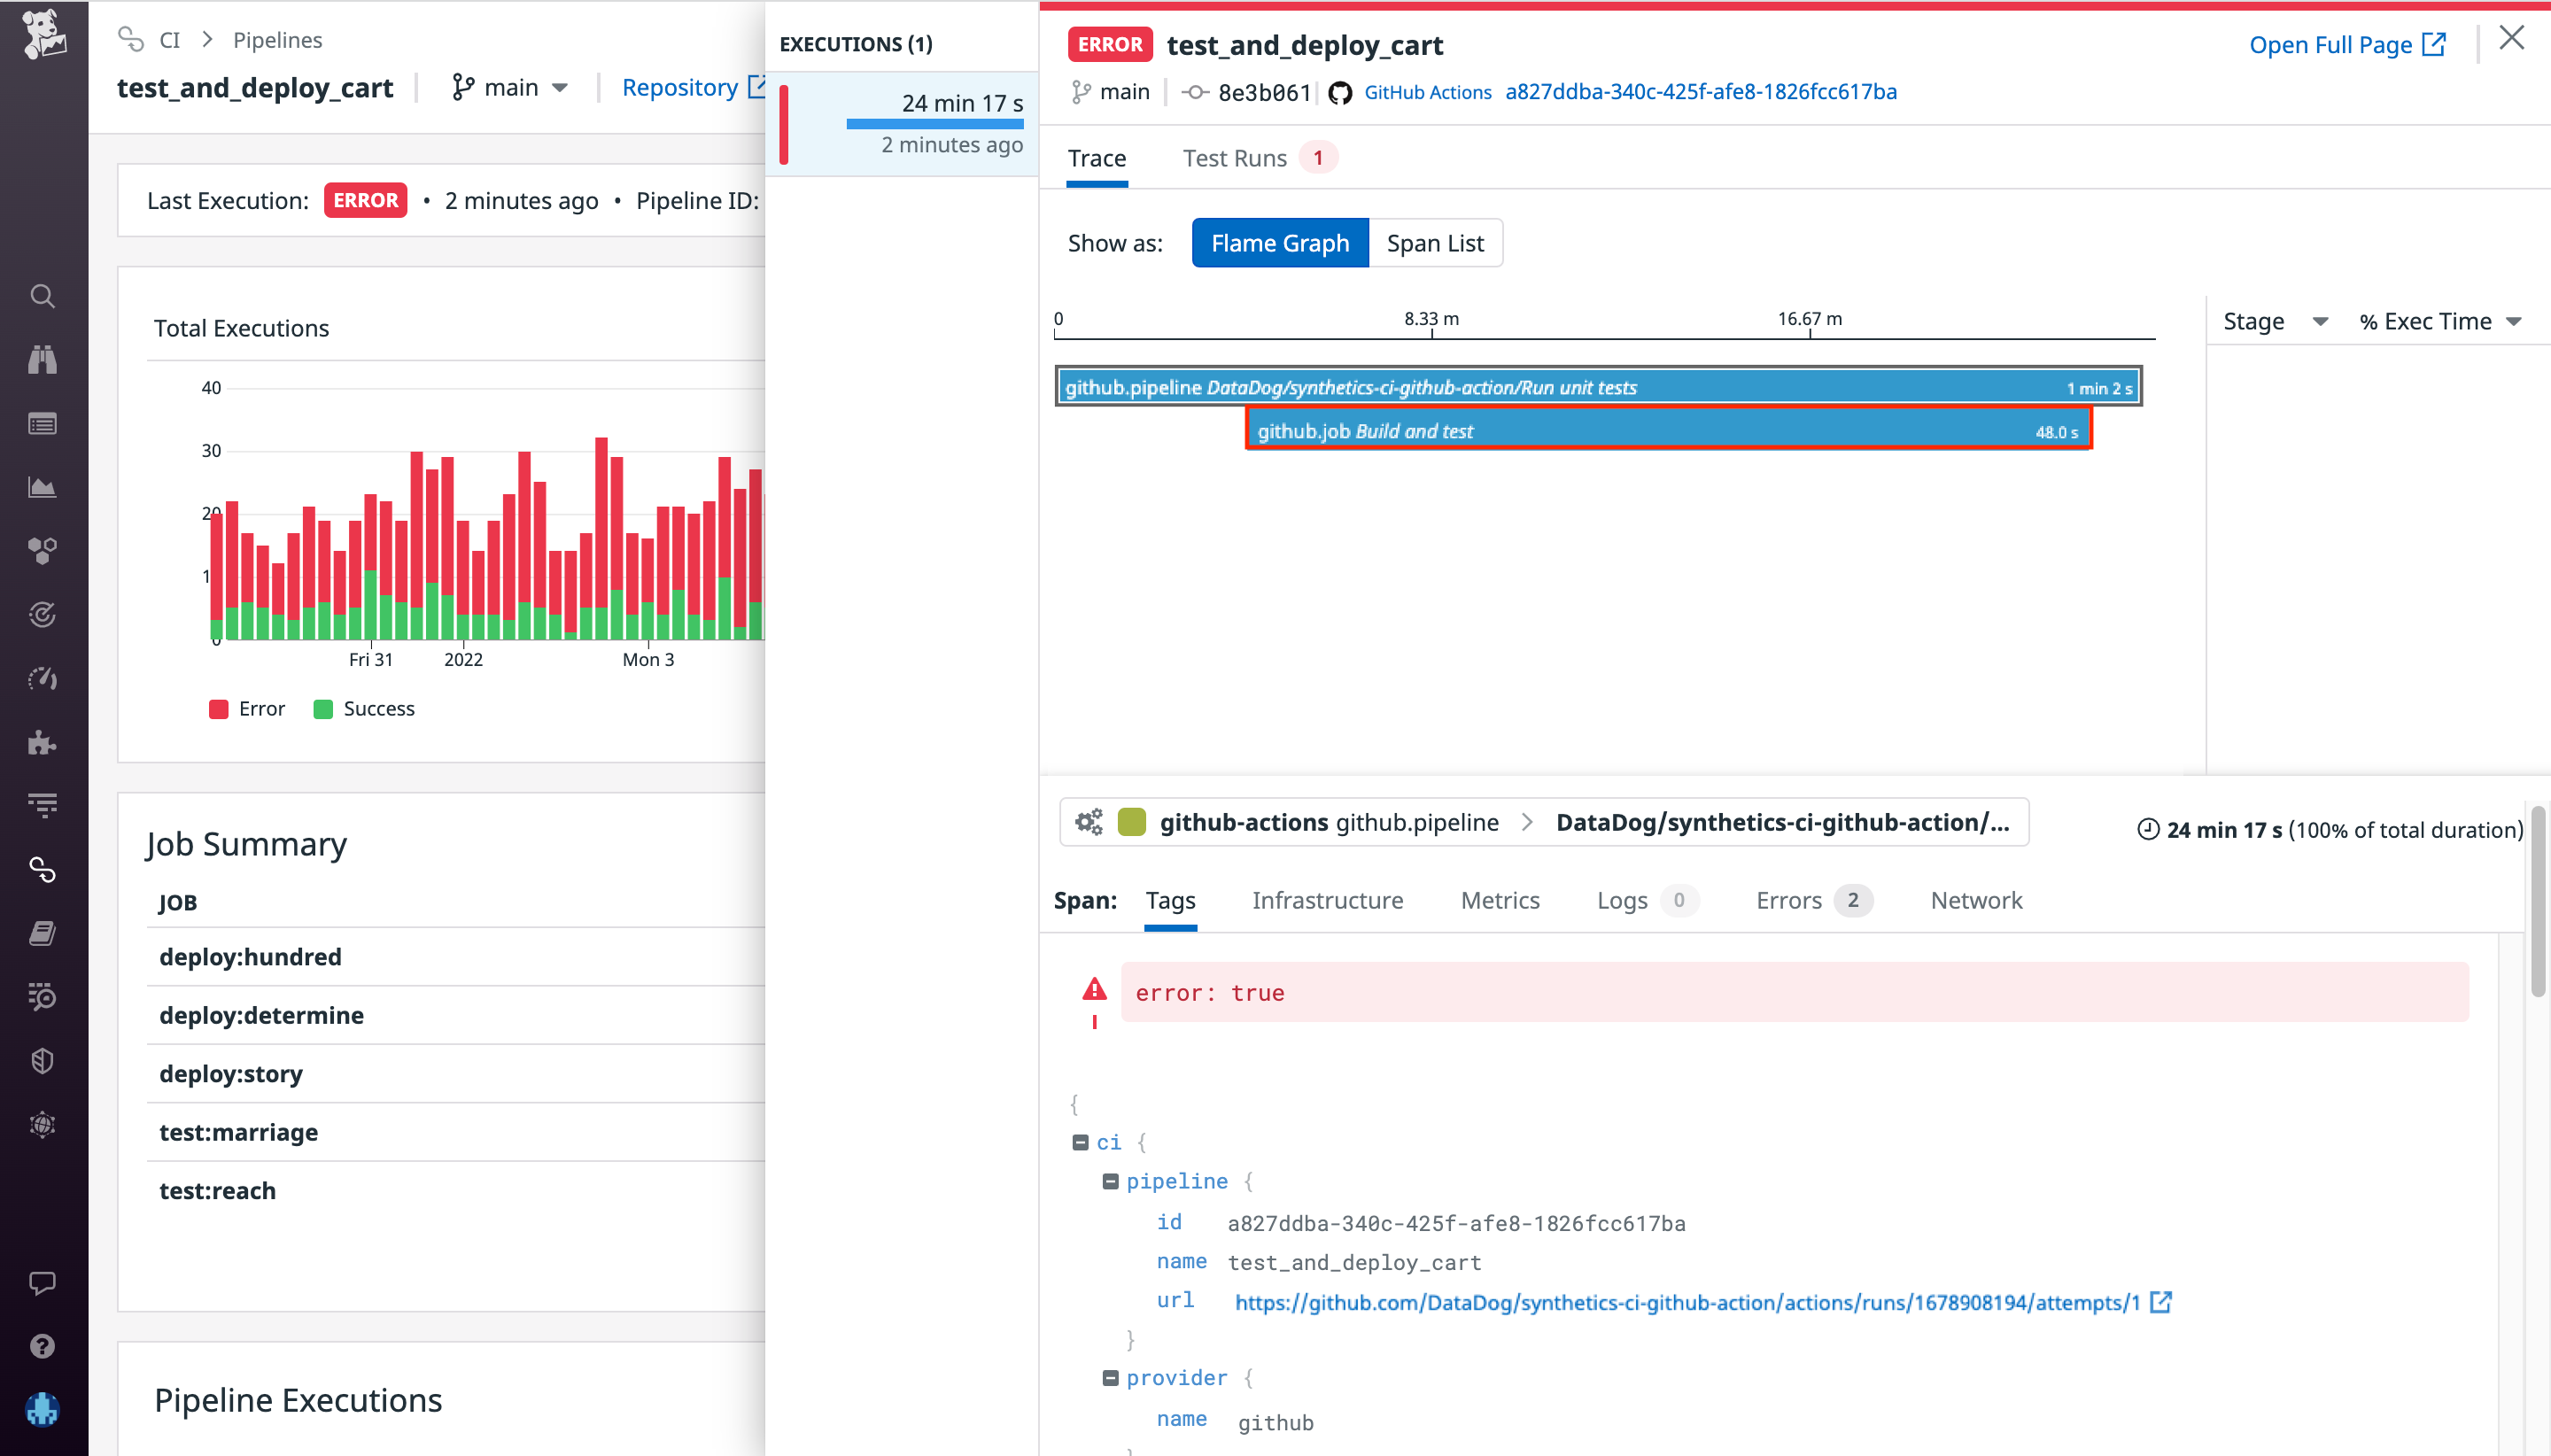The width and height of the screenshot is (2551, 1456).
Task: Switch to the Test Runs tab
Action: [x=1235, y=157]
